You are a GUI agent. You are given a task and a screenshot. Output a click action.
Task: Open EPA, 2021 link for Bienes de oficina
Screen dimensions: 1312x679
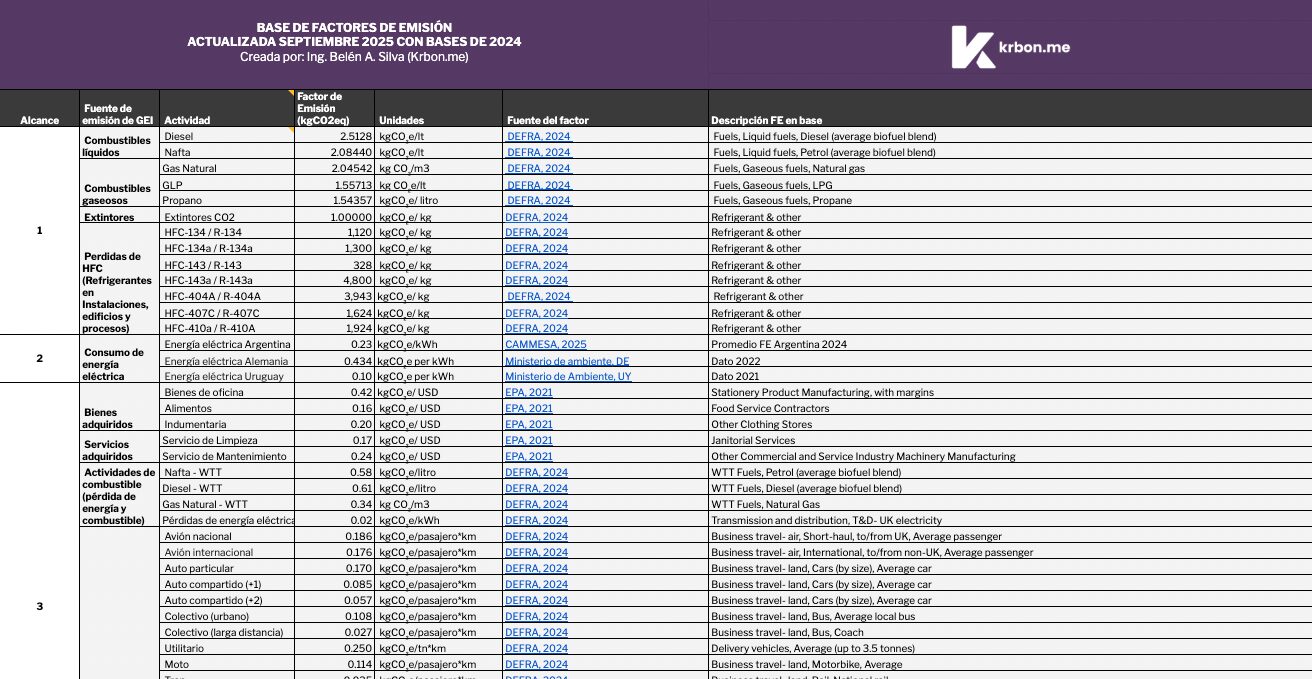tap(529, 392)
